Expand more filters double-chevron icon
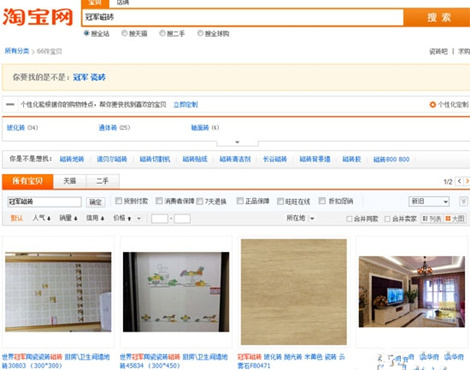The height and width of the screenshot is (370, 470). (463, 201)
